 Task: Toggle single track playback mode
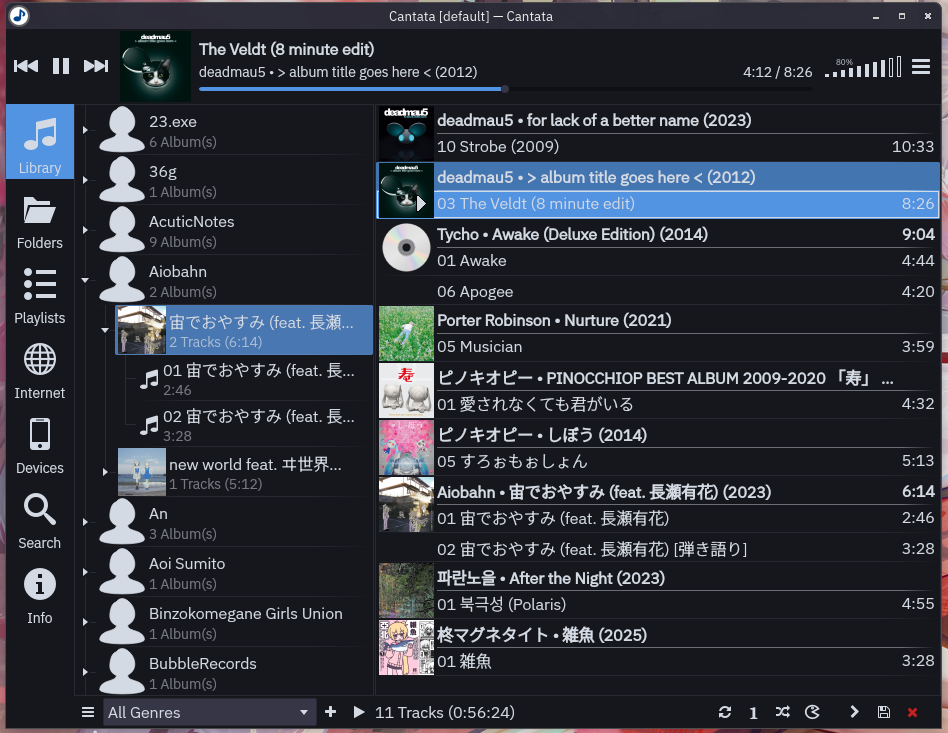point(753,713)
